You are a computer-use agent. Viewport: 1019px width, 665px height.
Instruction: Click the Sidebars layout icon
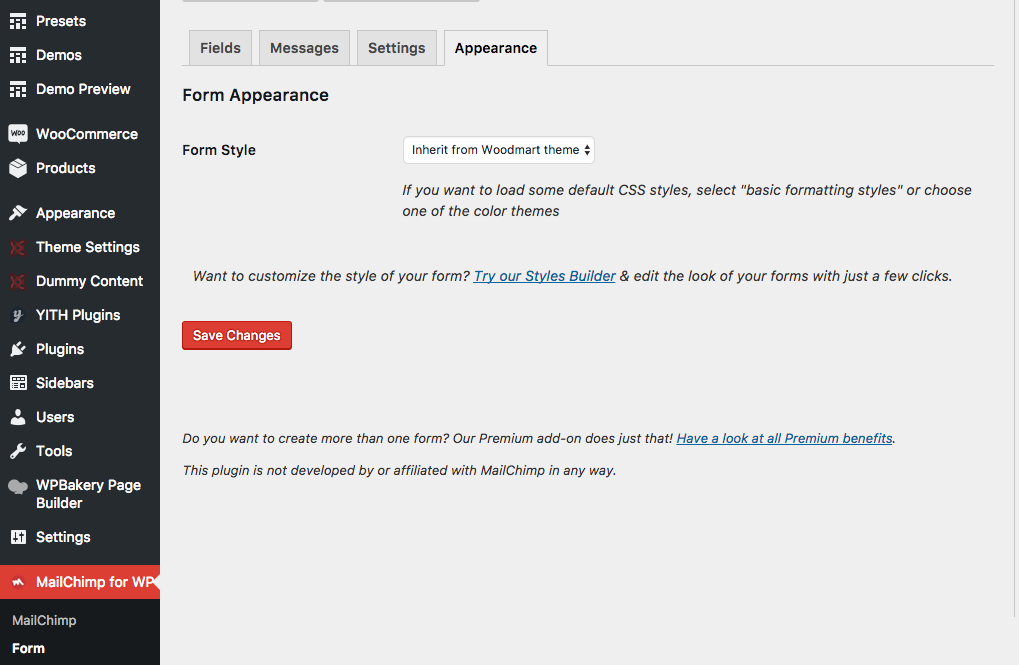[18, 383]
